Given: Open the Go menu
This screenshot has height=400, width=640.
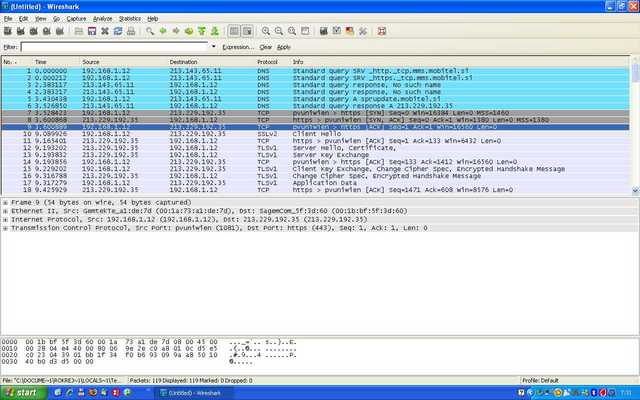Looking at the screenshot, I should 56,19.
